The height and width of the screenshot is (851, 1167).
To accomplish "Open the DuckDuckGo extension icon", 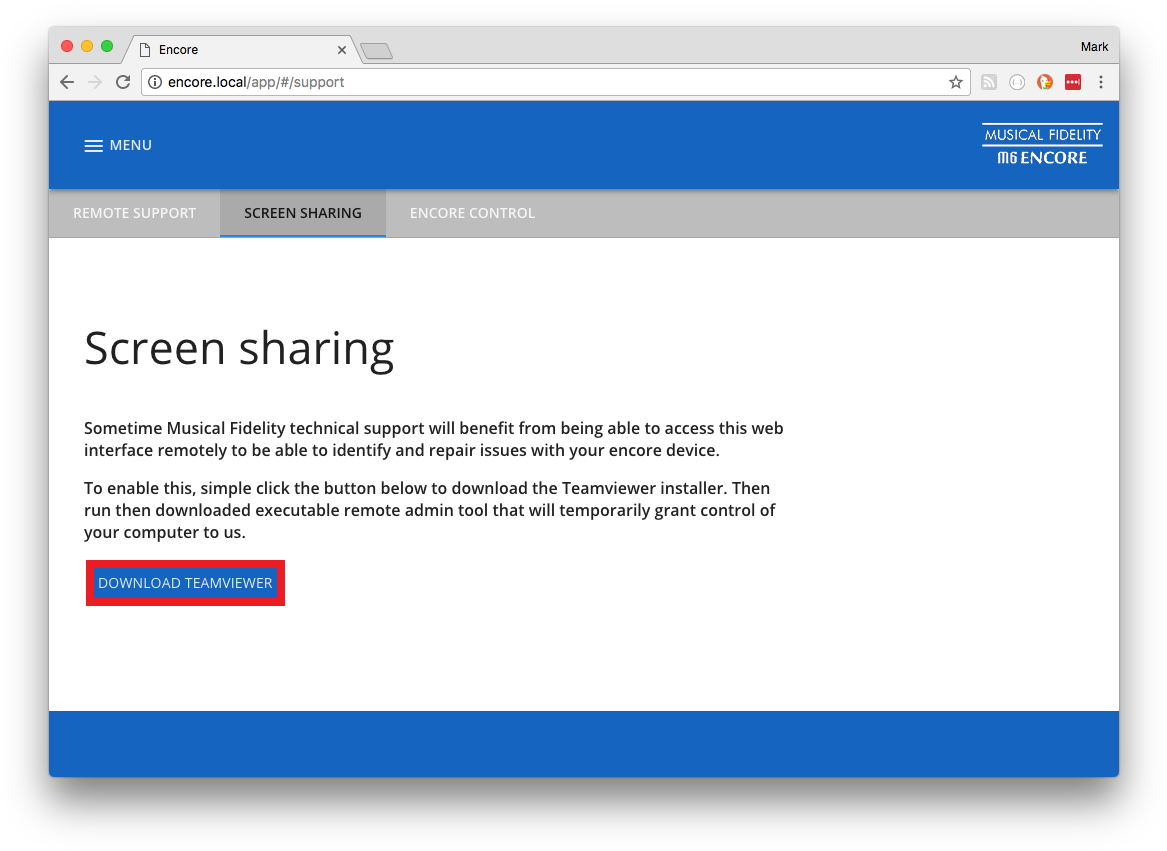I will point(1044,83).
